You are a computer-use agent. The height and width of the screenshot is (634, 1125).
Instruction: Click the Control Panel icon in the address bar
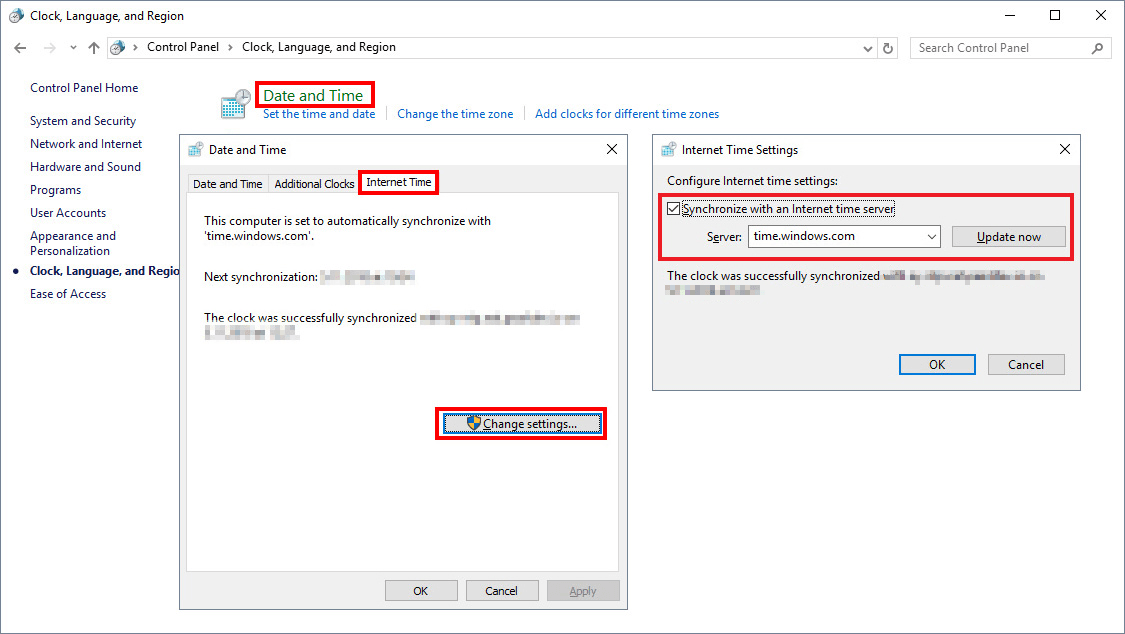[118, 48]
